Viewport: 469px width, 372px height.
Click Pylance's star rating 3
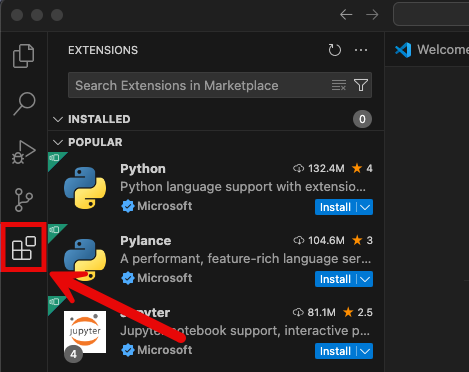[362, 241]
